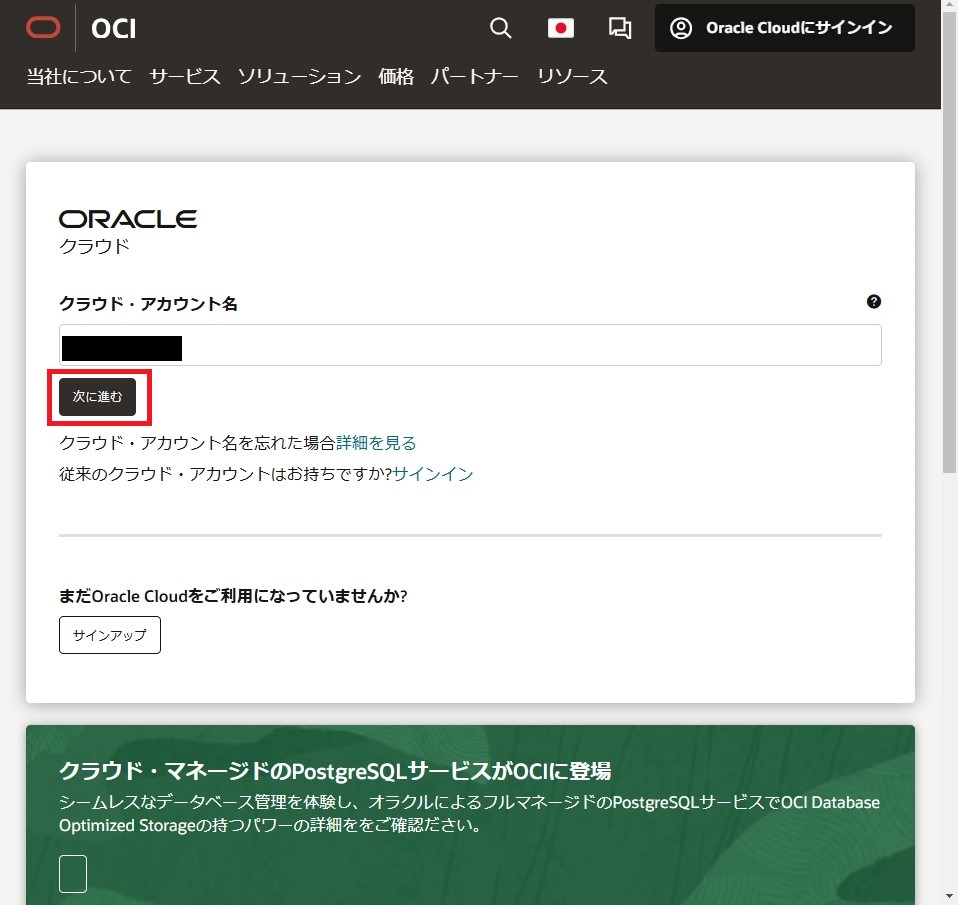The image size is (958, 905).
Task: Open the リソース menu
Action: 571,75
